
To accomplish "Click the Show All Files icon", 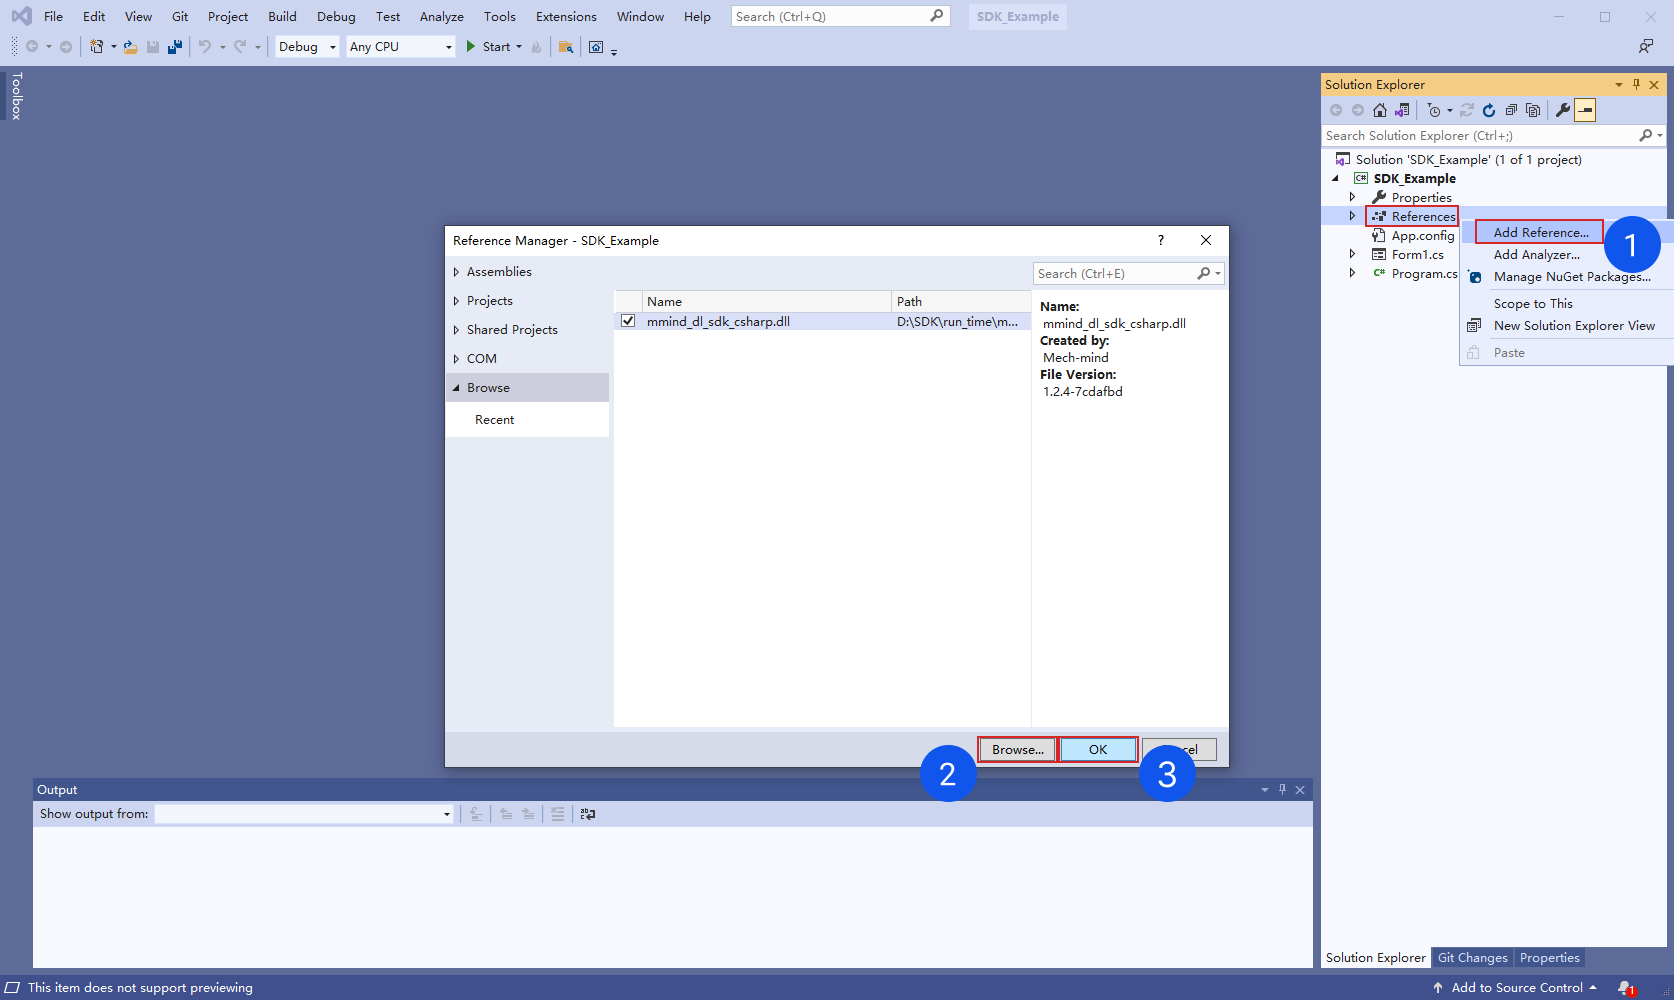I will click(1533, 110).
